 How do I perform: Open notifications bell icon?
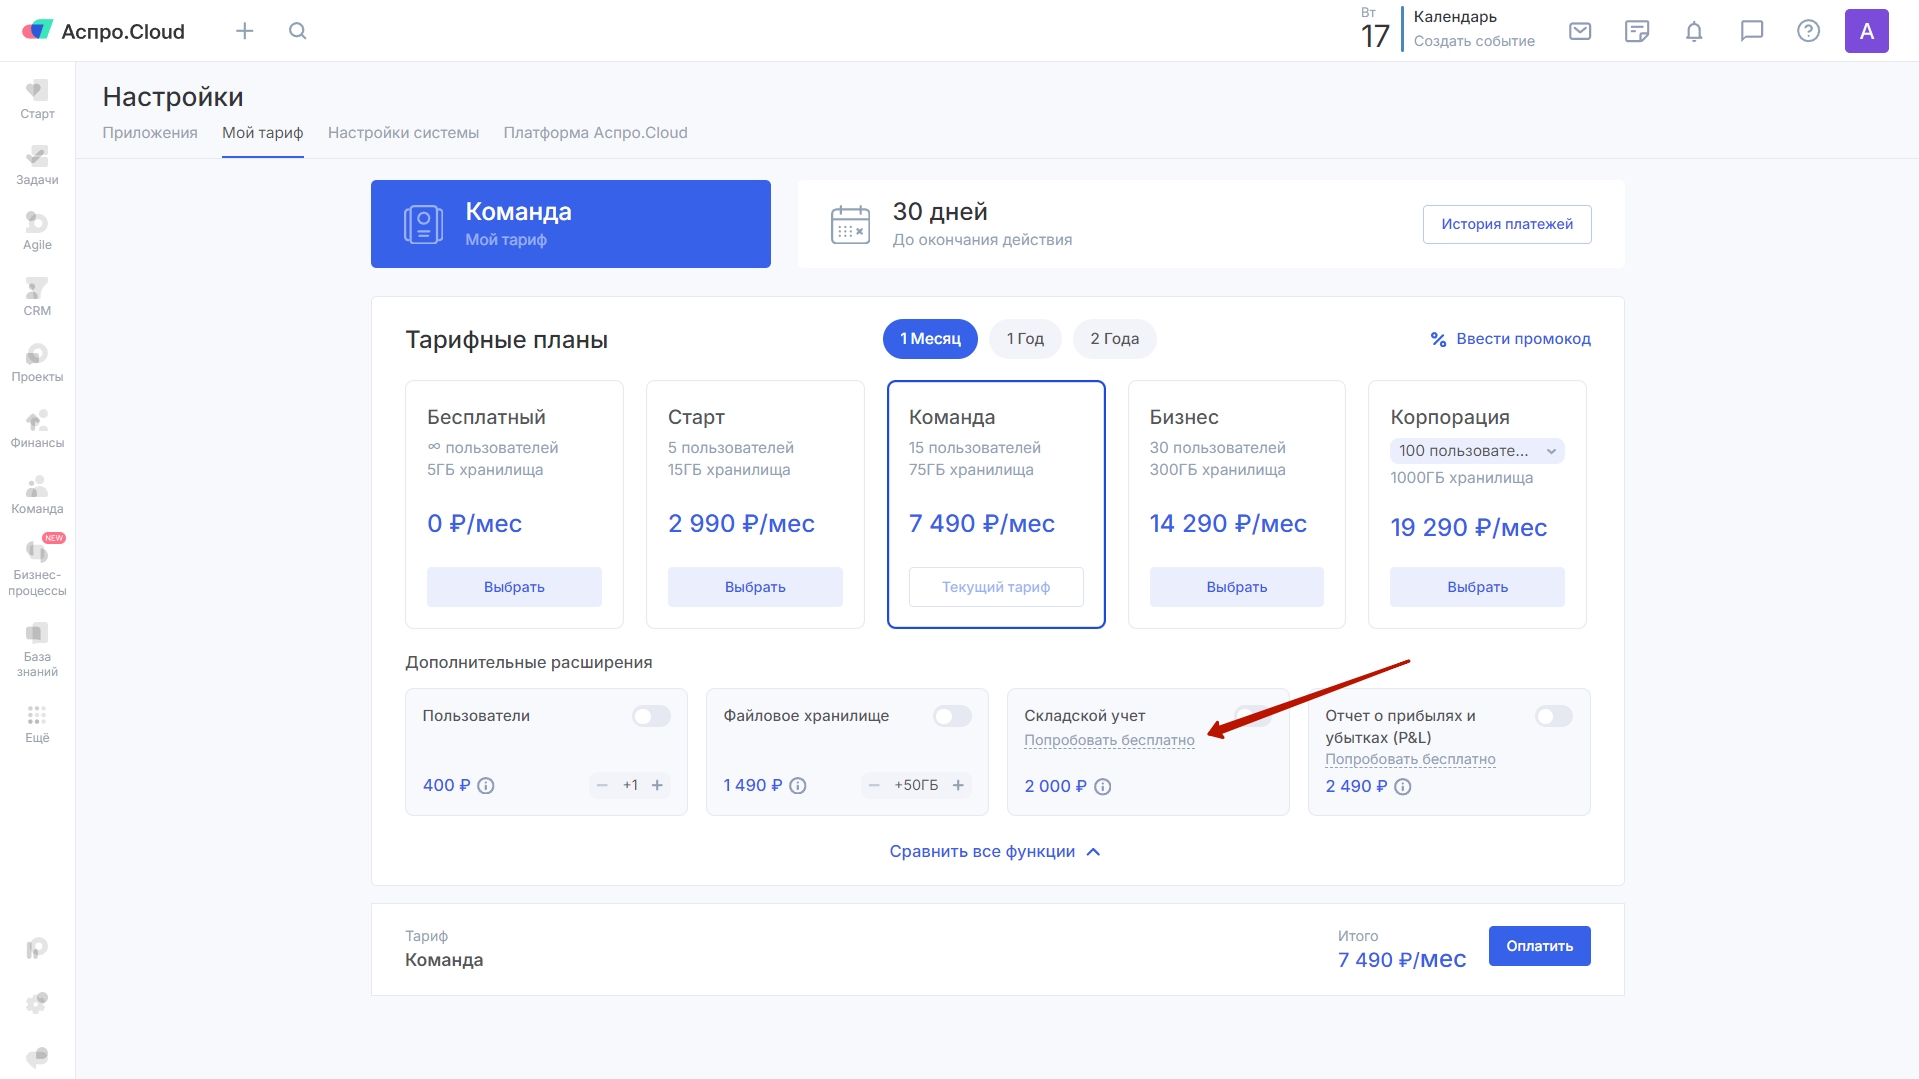(1694, 31)
